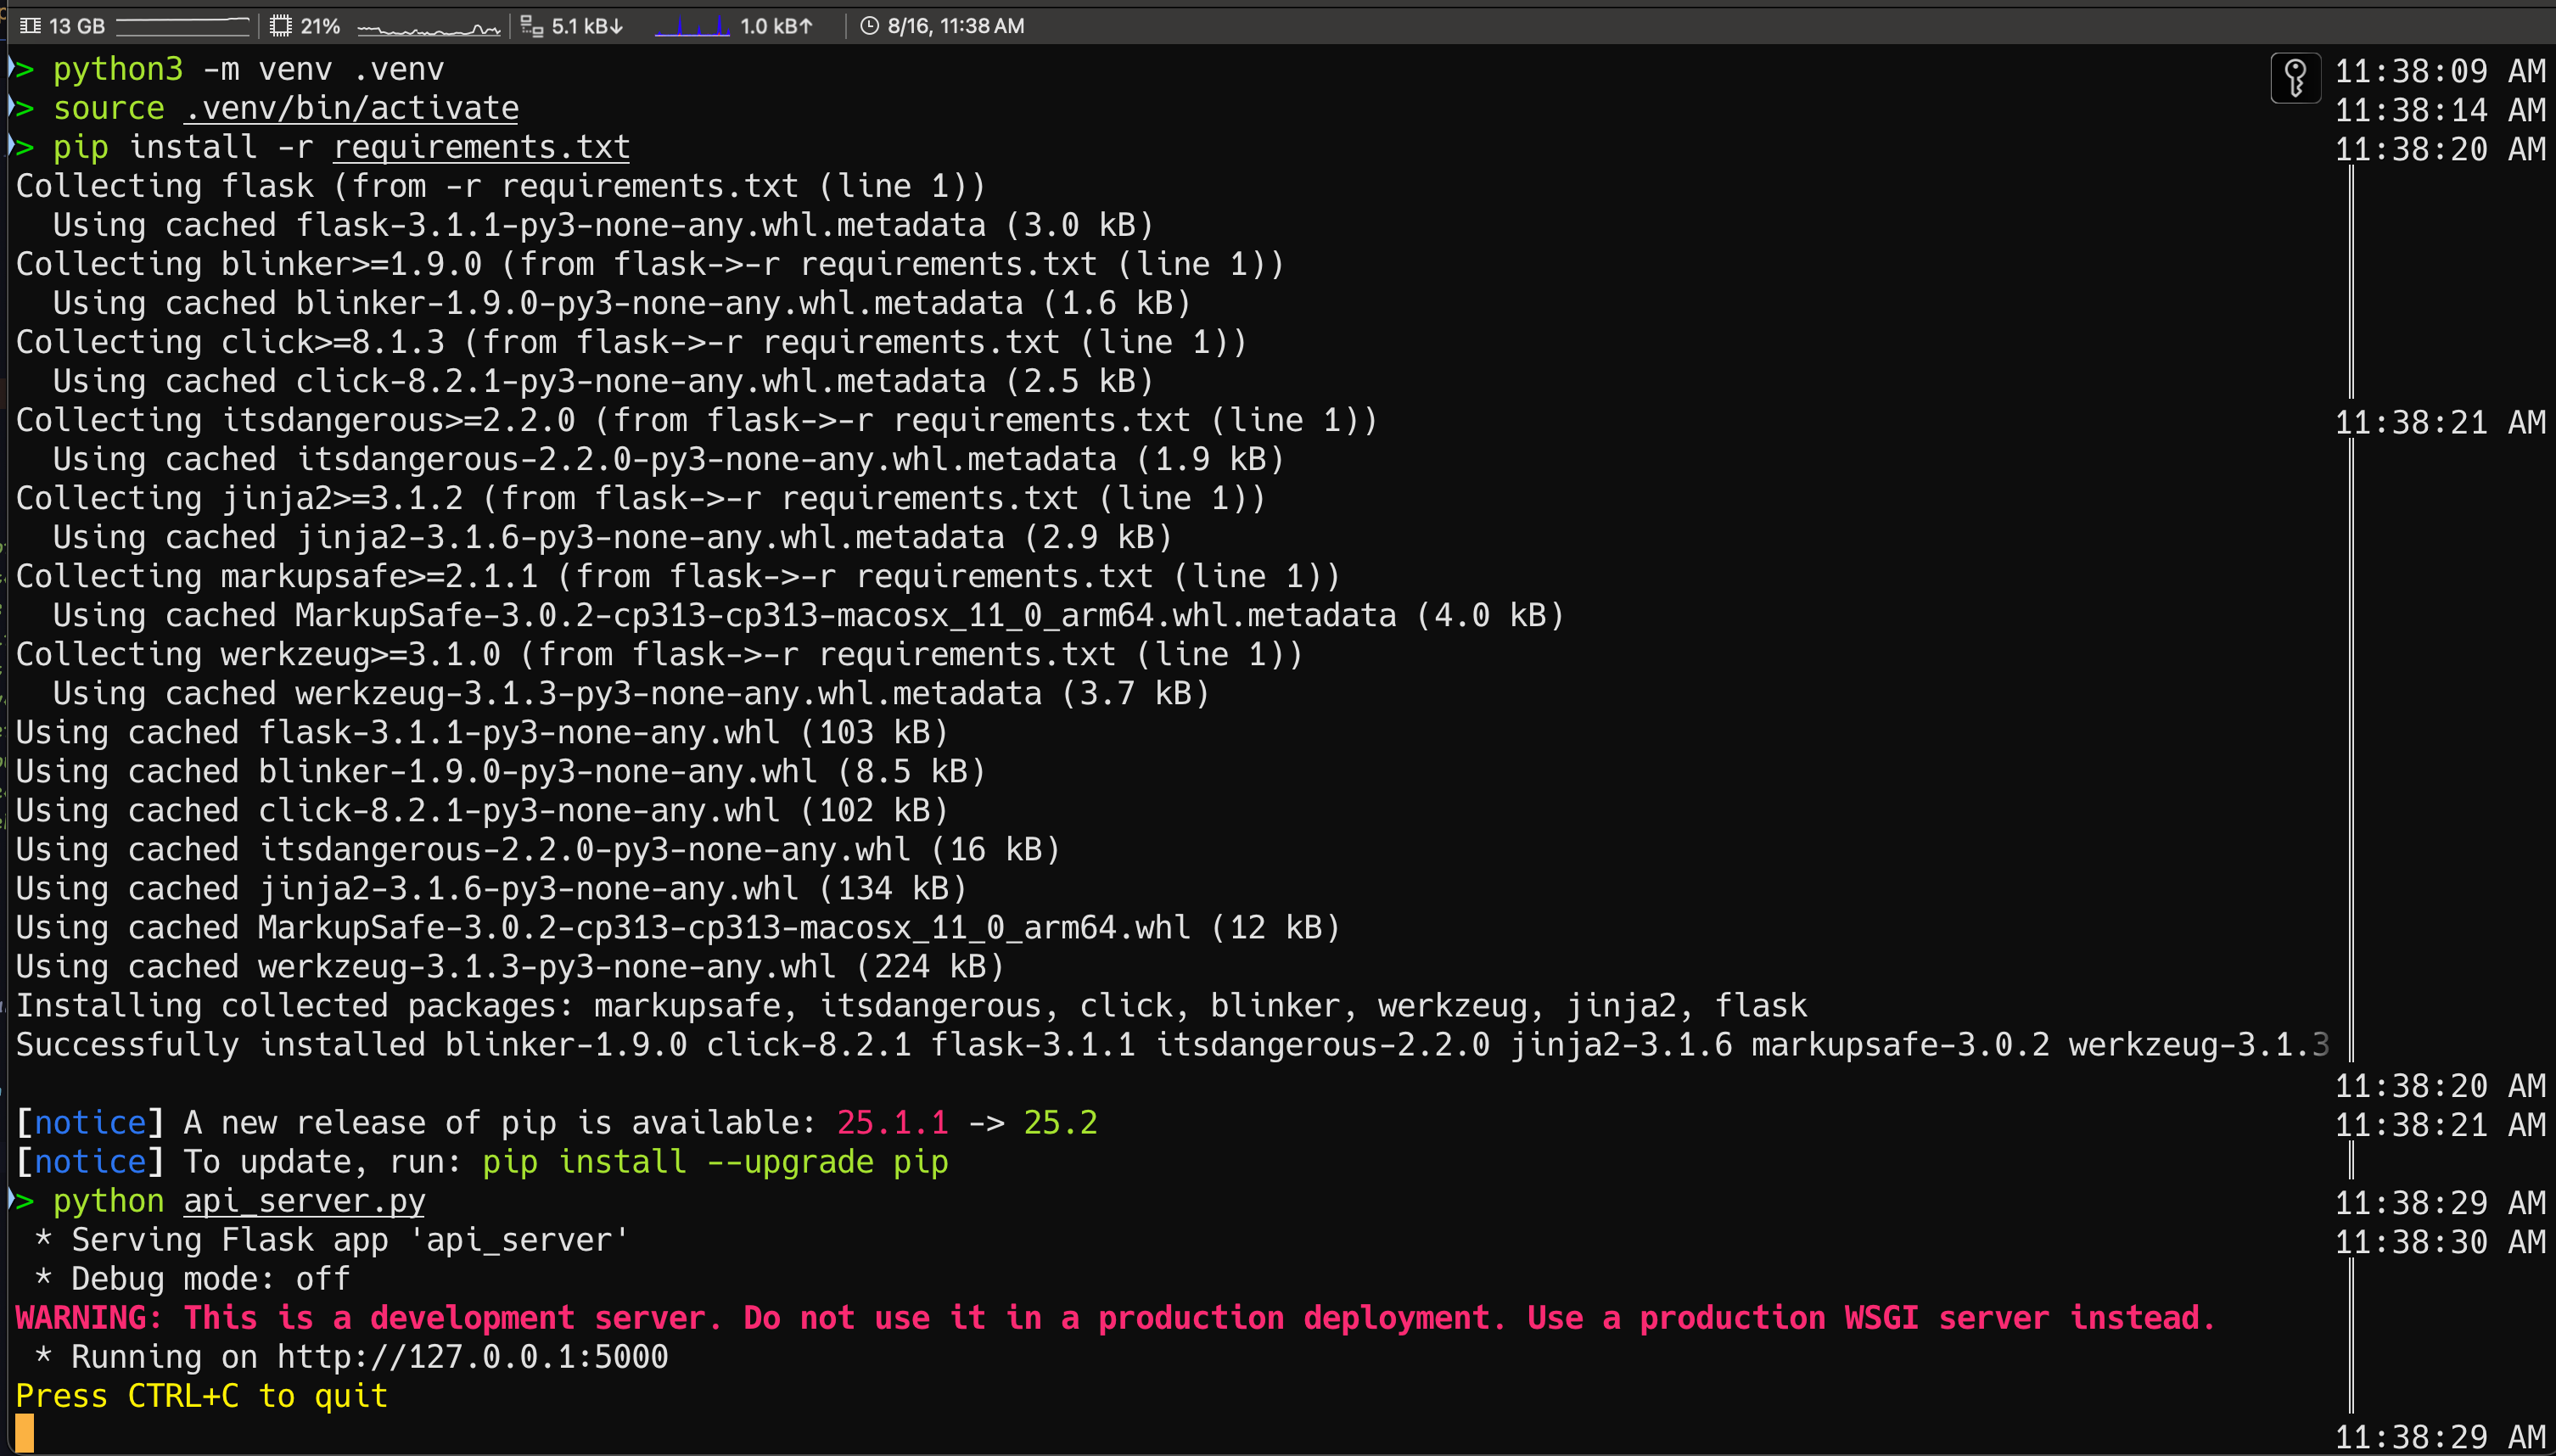This screenshot has width=2556, height=1456.
Task: Click the 'pip install --upgrade pip' text
Action: (715, 1162)
